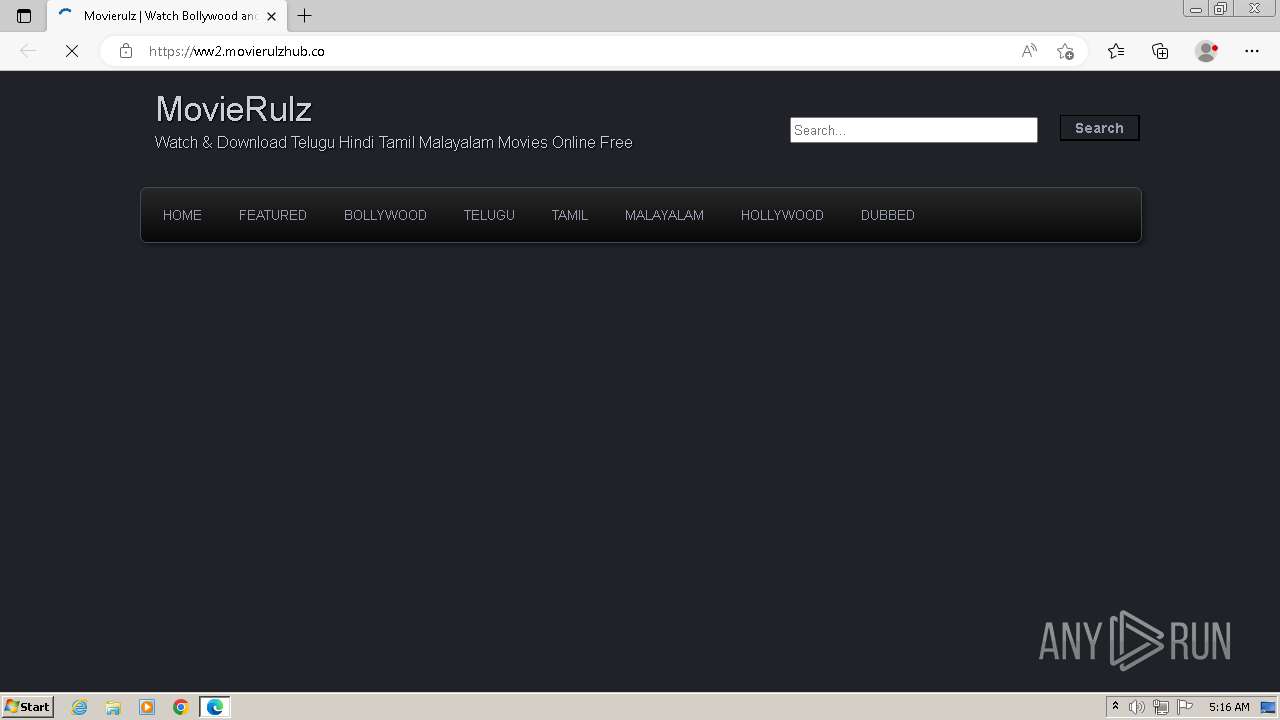1280x720 pixels.
Task: Open the TAMIL category
Action: pos(570,215)
